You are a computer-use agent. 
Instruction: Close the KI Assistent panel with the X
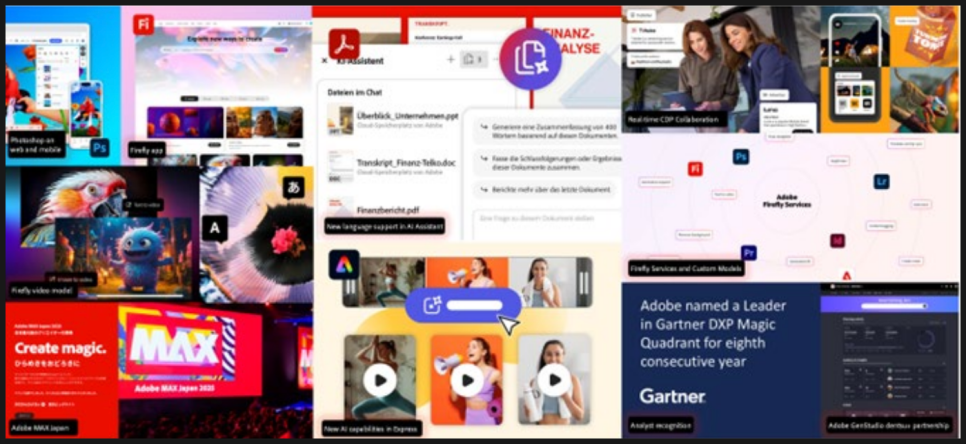coord(325,60)
